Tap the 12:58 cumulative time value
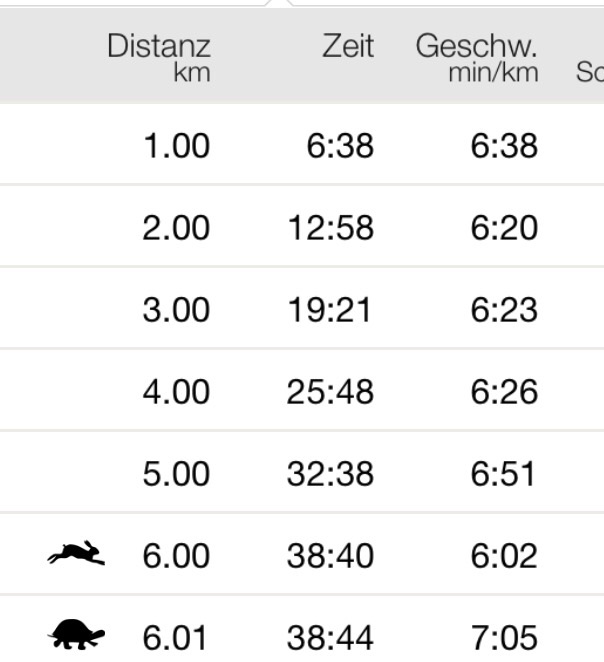Image resolution: width=604 pixels, height=662 pixels. [x=330, y=228]
